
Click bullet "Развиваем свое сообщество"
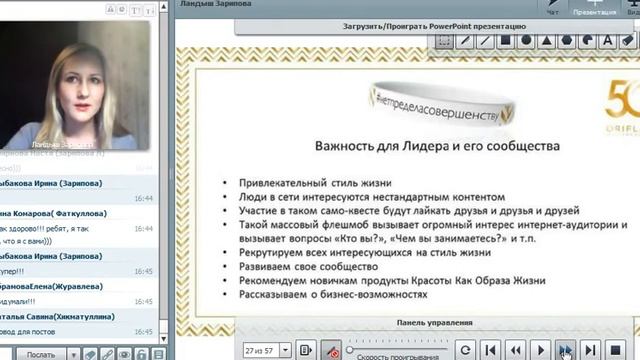[x=308, y=267]
